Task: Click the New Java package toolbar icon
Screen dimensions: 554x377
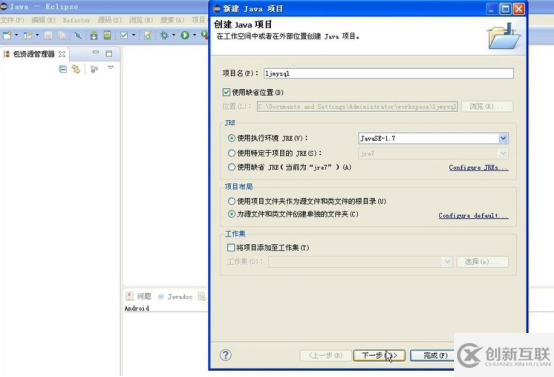Action: (28, 35)
